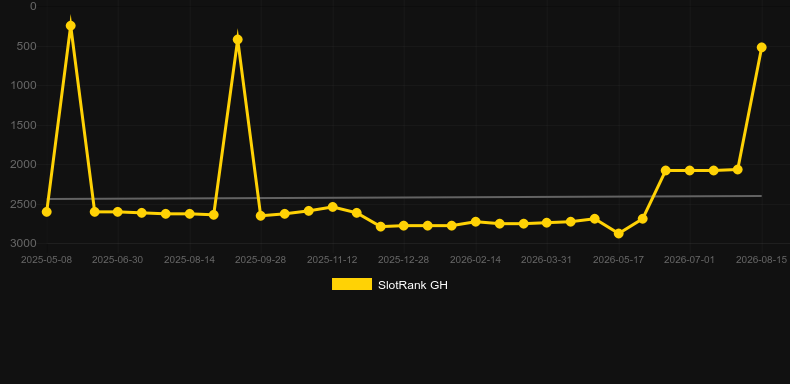Click the 2026-02-14 x-axis date label

tap(475, 260)
